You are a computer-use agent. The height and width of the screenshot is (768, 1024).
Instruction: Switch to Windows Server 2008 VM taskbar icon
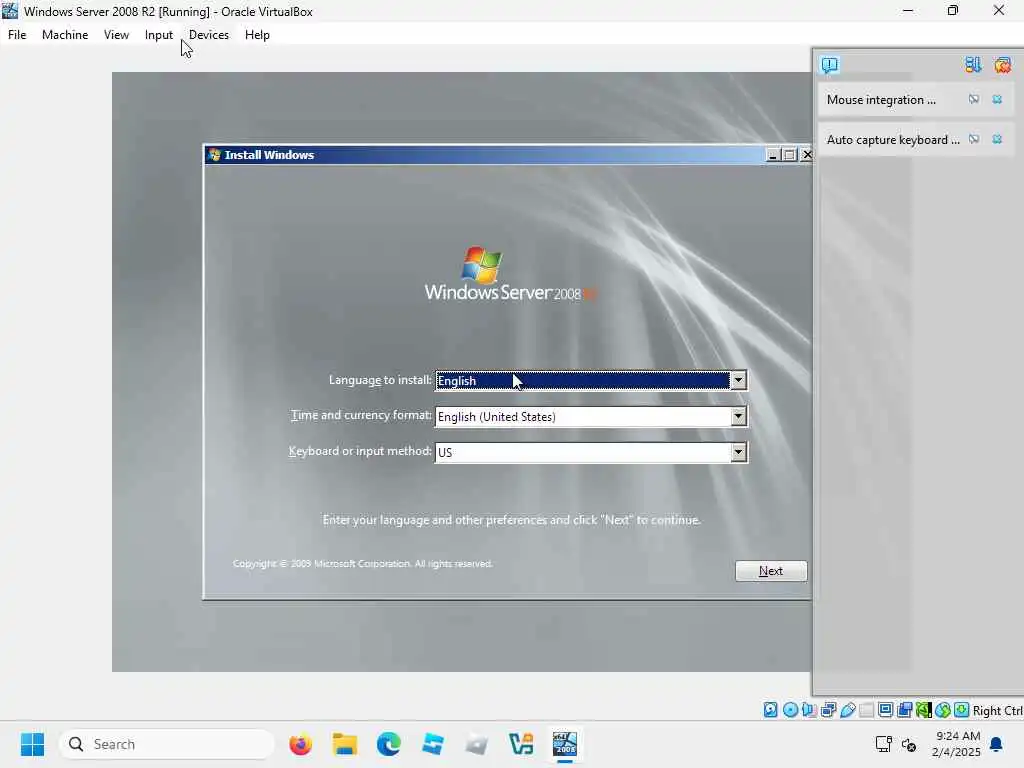click(565, 744)
